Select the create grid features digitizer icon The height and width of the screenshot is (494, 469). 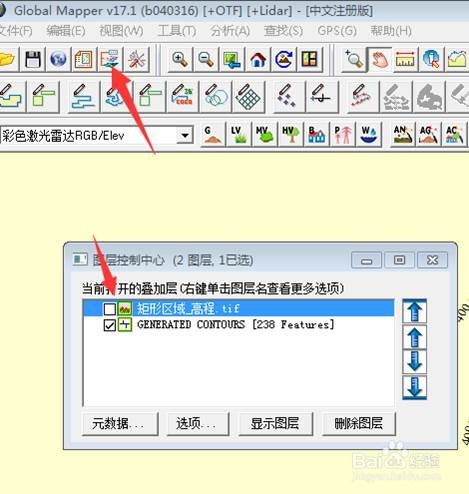[248, 97]
